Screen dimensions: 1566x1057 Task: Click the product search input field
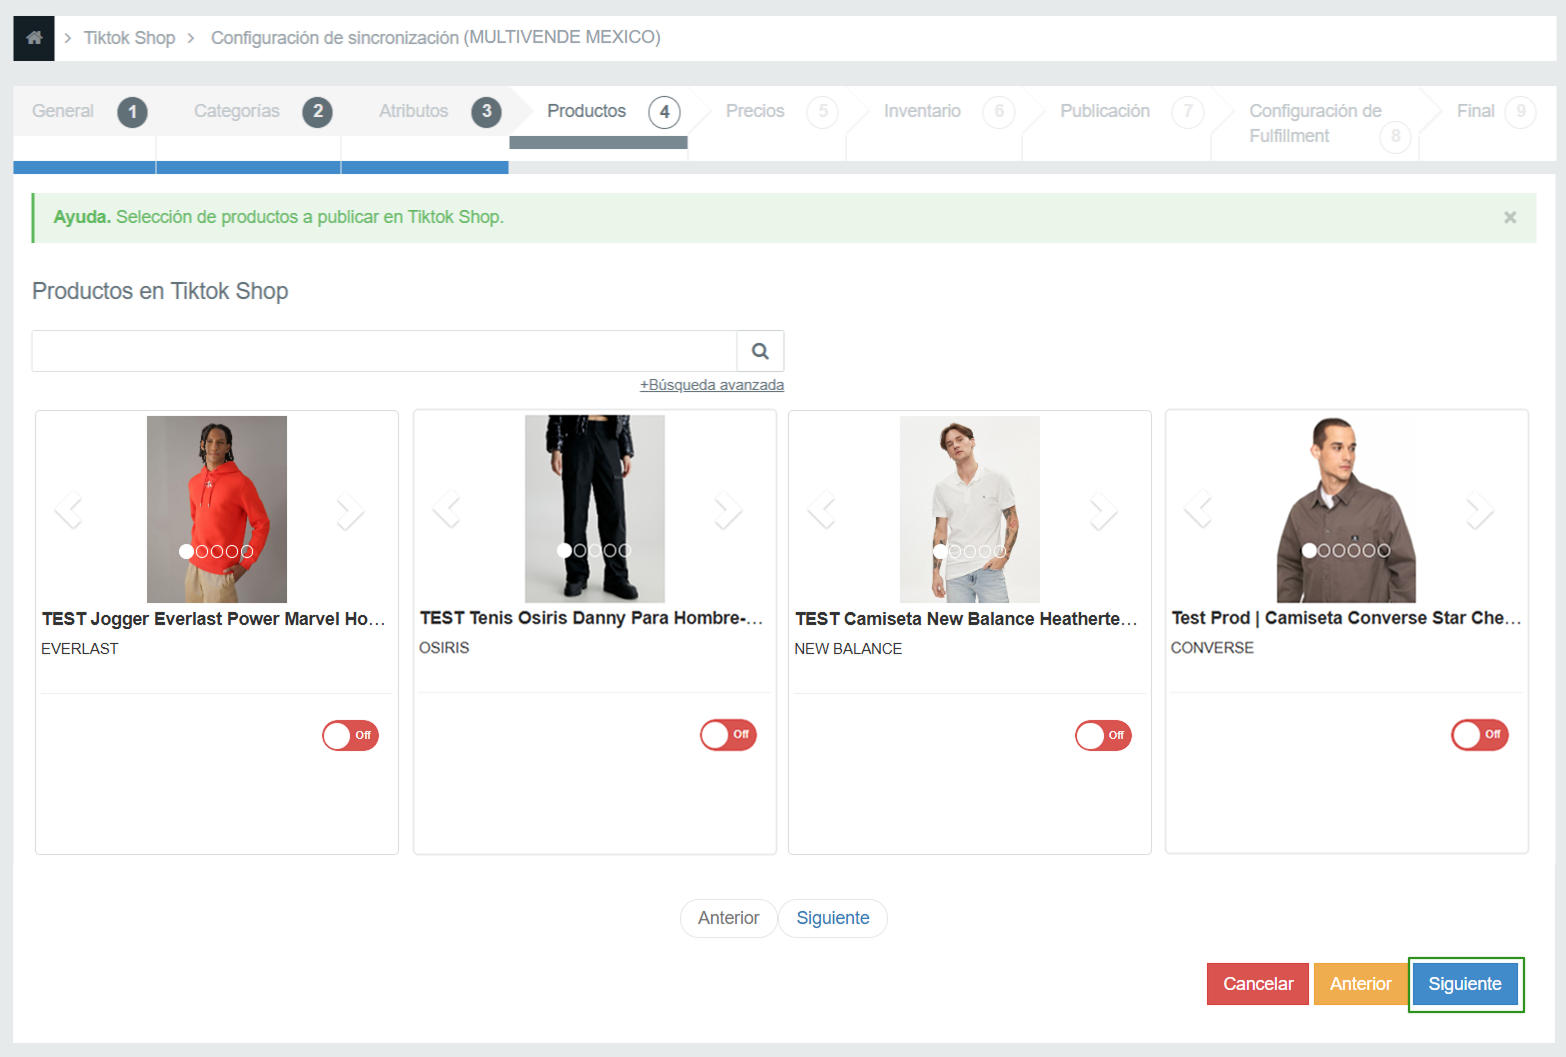pos(384,351)
